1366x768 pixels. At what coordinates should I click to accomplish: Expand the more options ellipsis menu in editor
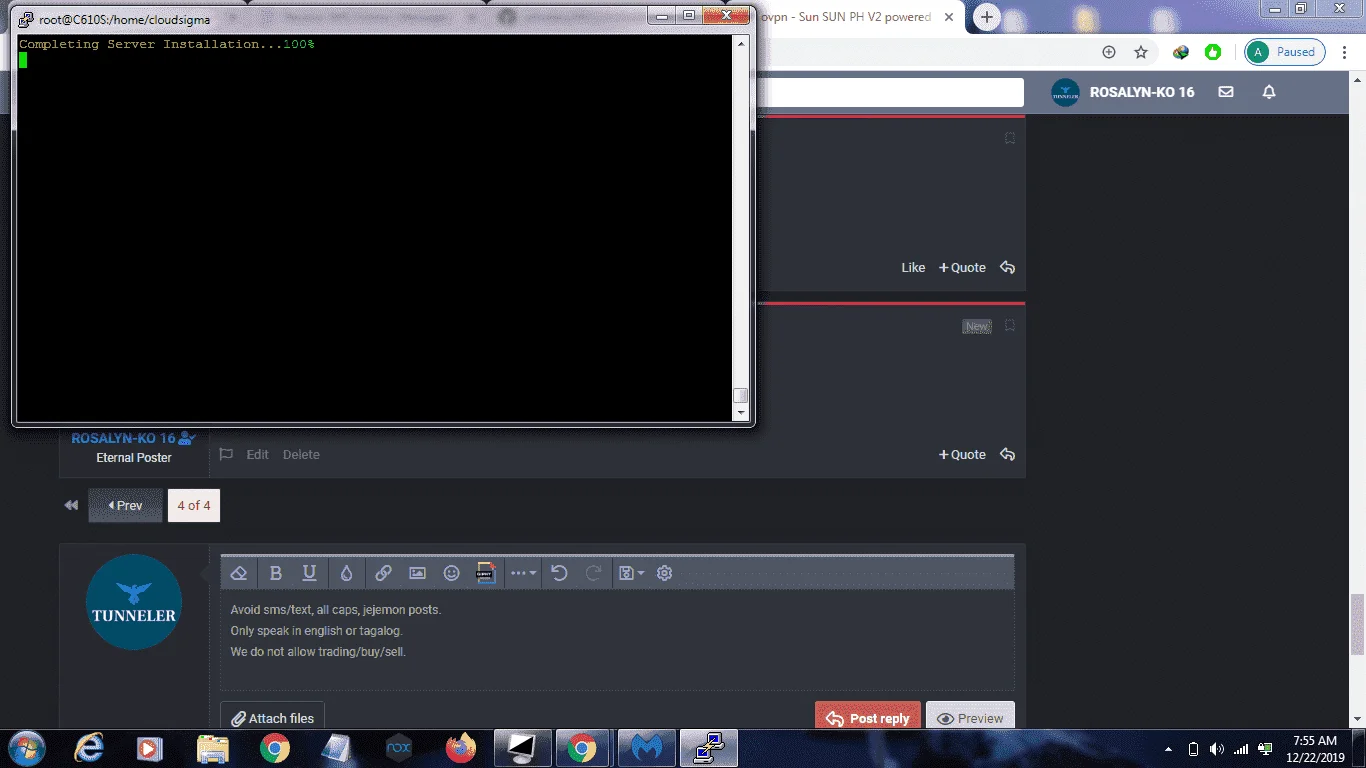click(523, 573)
